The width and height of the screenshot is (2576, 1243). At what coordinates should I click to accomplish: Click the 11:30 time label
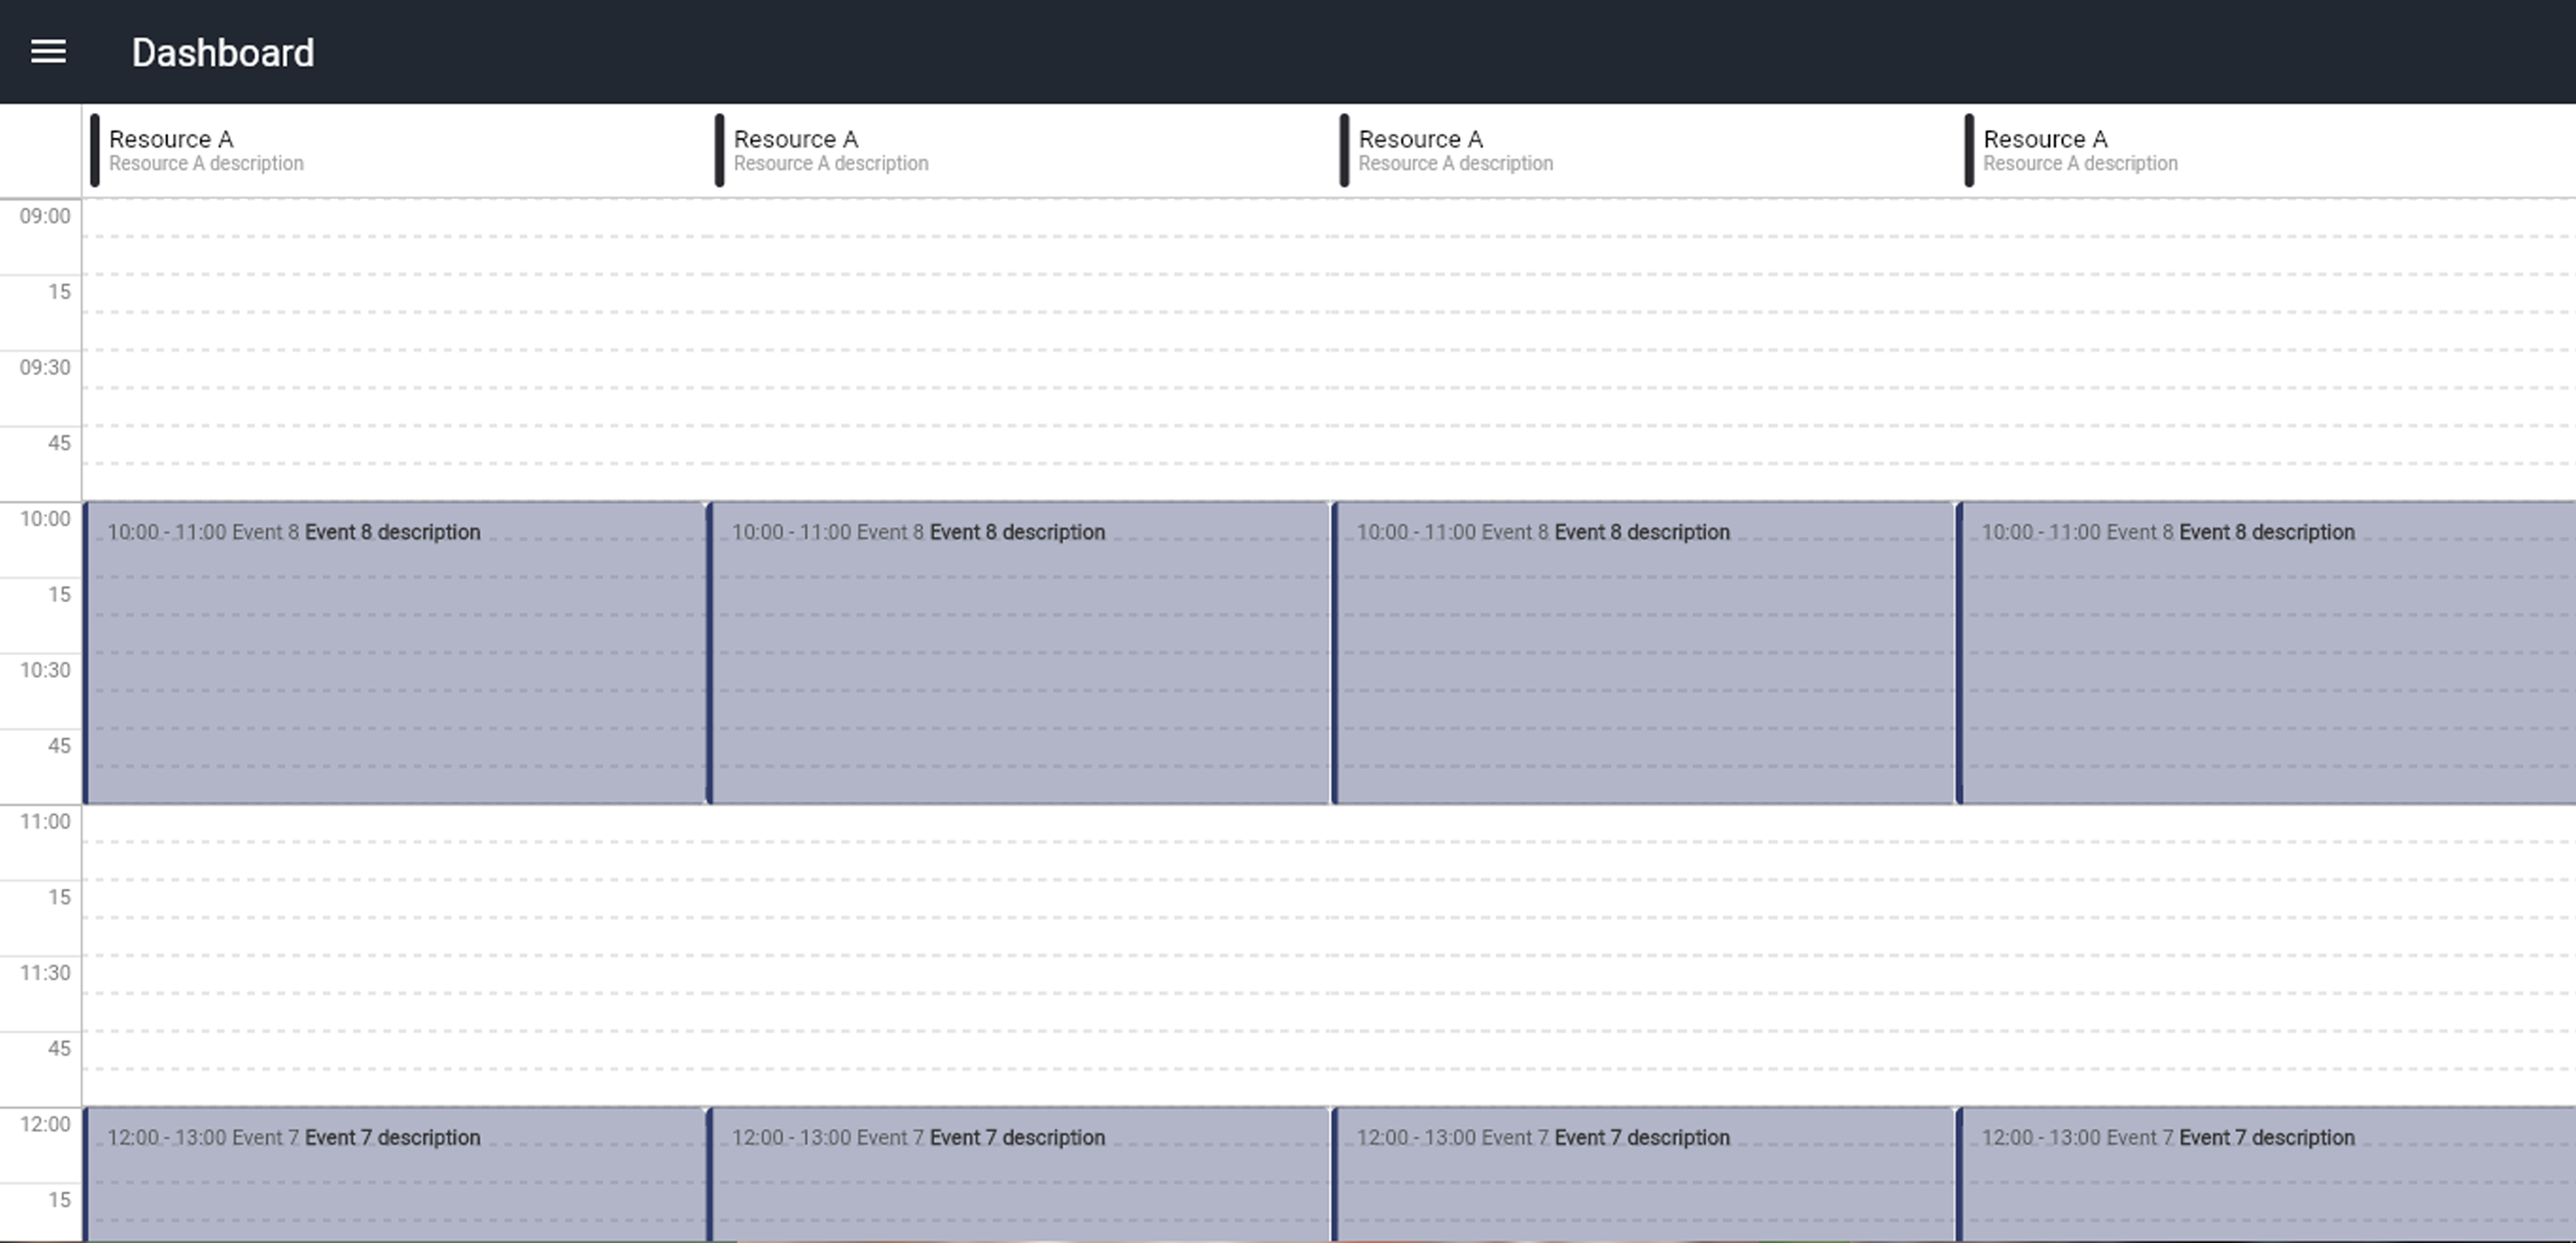pos(45,972)
